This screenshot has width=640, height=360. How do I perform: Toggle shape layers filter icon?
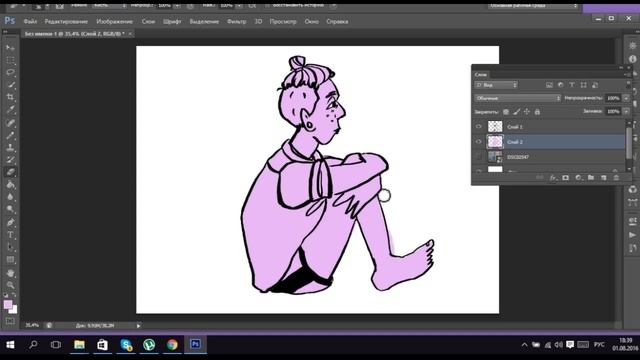(x=583, y=85)
